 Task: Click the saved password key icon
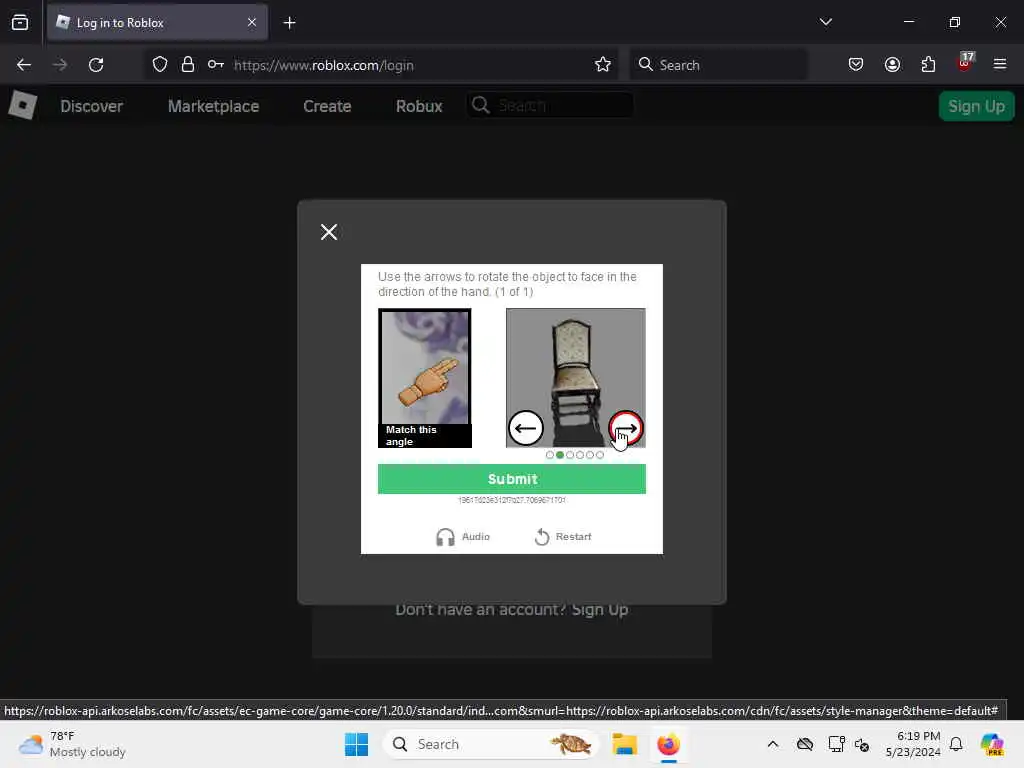tap(216, 65)
